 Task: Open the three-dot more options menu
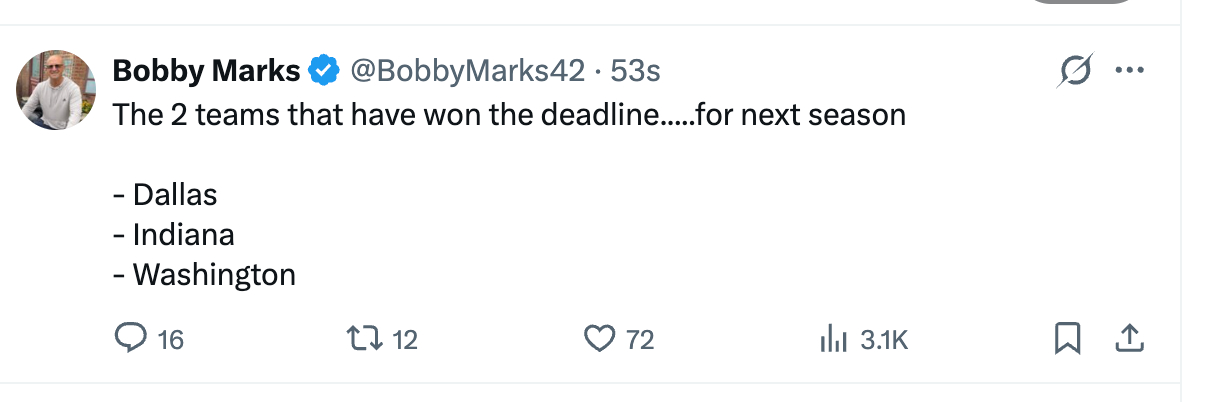tap(1128, 70)
